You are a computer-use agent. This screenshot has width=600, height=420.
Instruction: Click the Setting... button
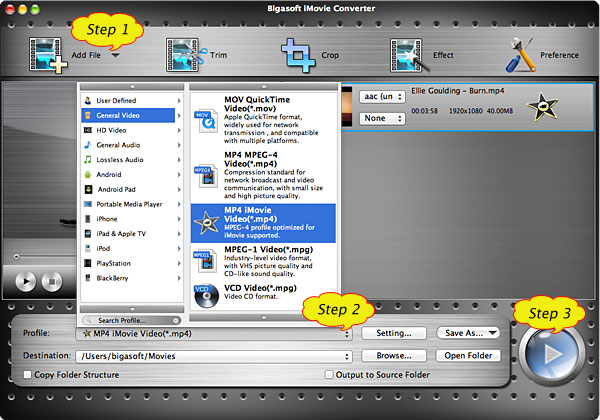394,333
